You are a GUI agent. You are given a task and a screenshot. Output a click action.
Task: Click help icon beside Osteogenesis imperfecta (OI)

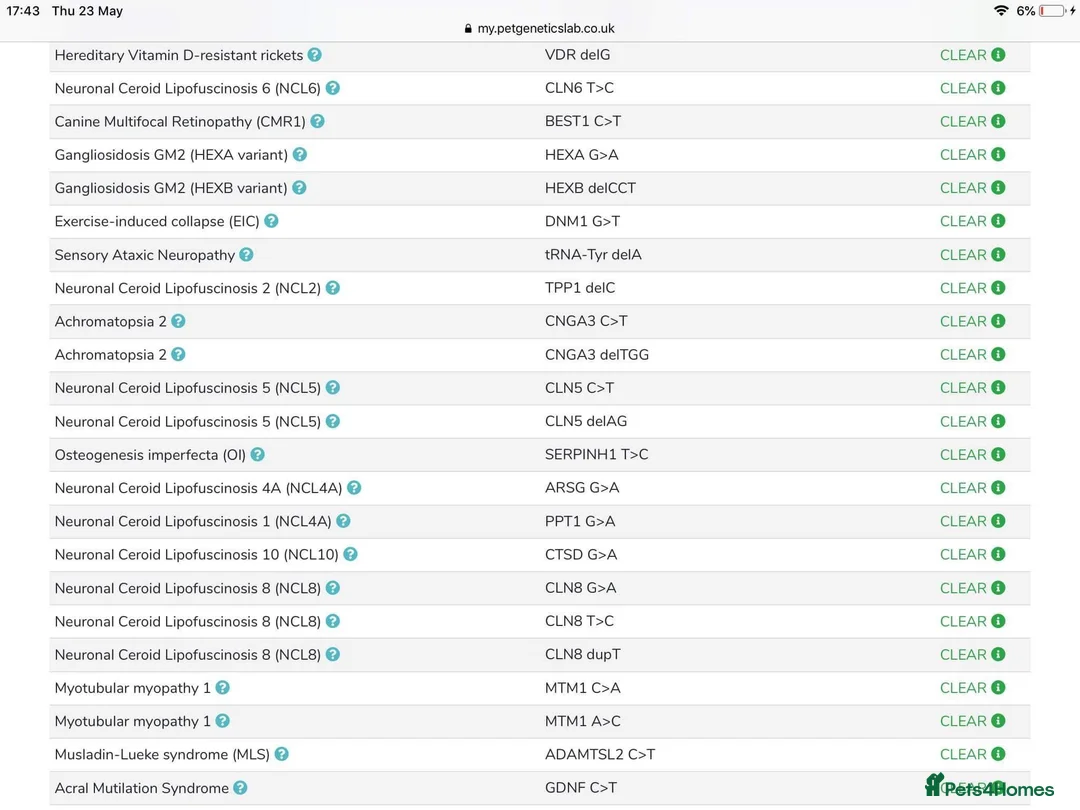[258, 454]
